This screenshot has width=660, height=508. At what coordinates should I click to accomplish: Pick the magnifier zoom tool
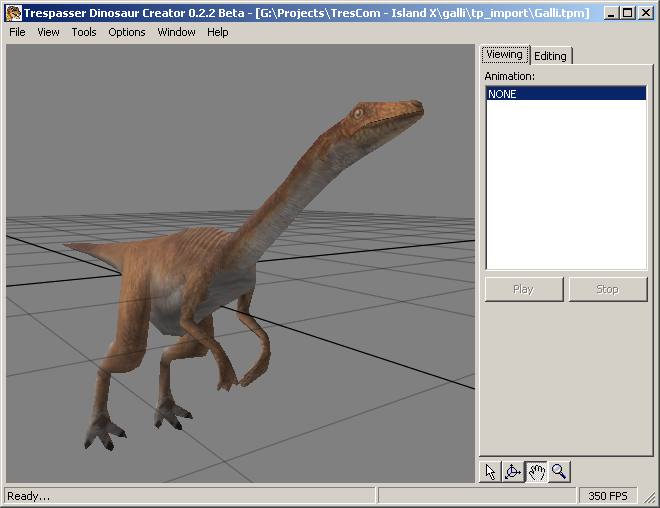[559, 471]
